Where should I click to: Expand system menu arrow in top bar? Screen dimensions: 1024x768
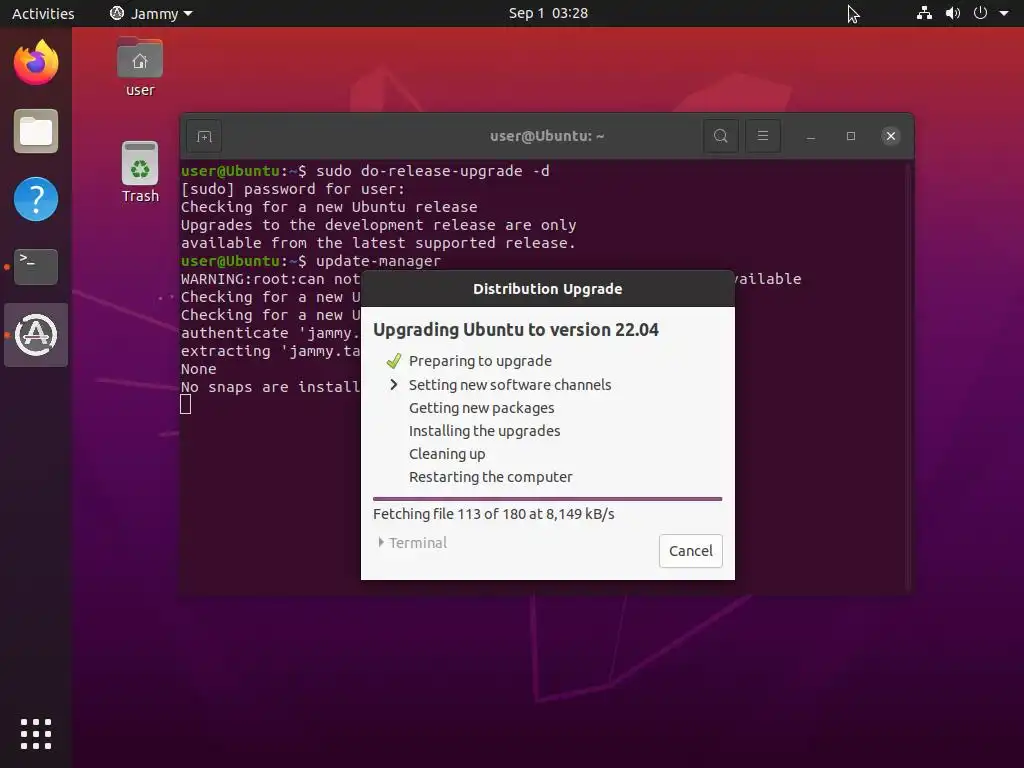pyautogui.click(x=1004, y=13)
